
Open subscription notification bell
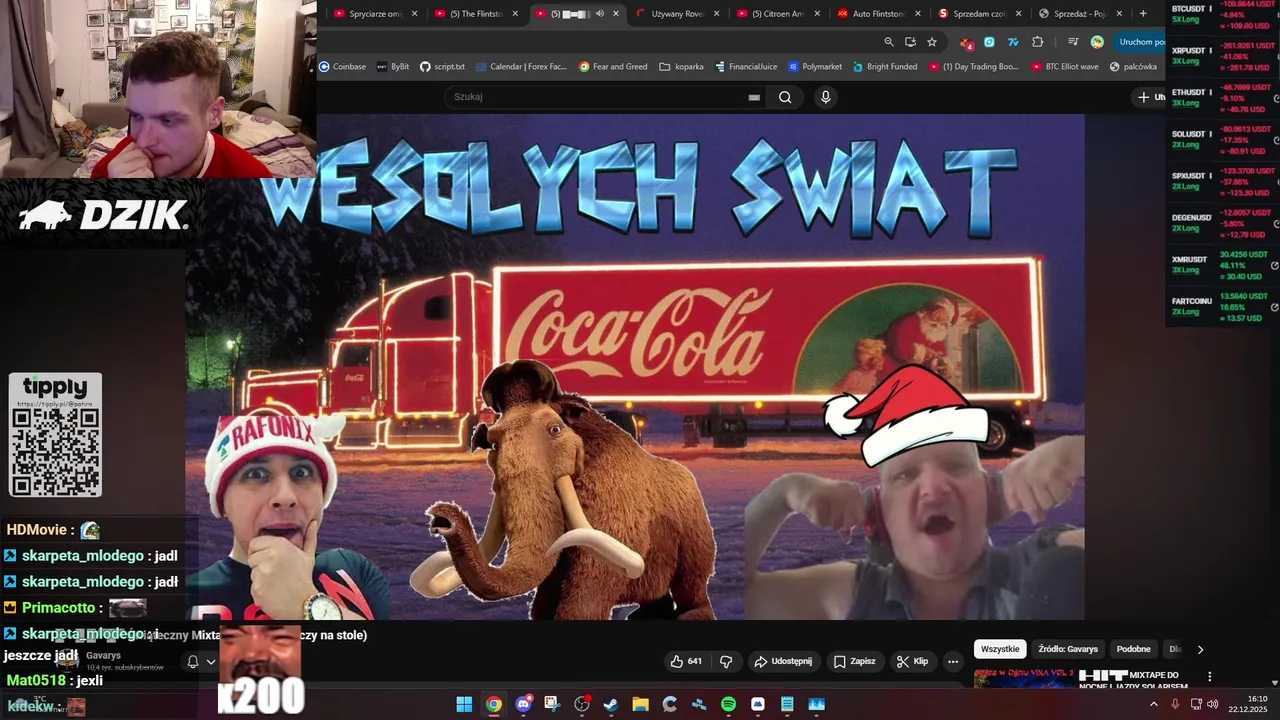[193, 661]
